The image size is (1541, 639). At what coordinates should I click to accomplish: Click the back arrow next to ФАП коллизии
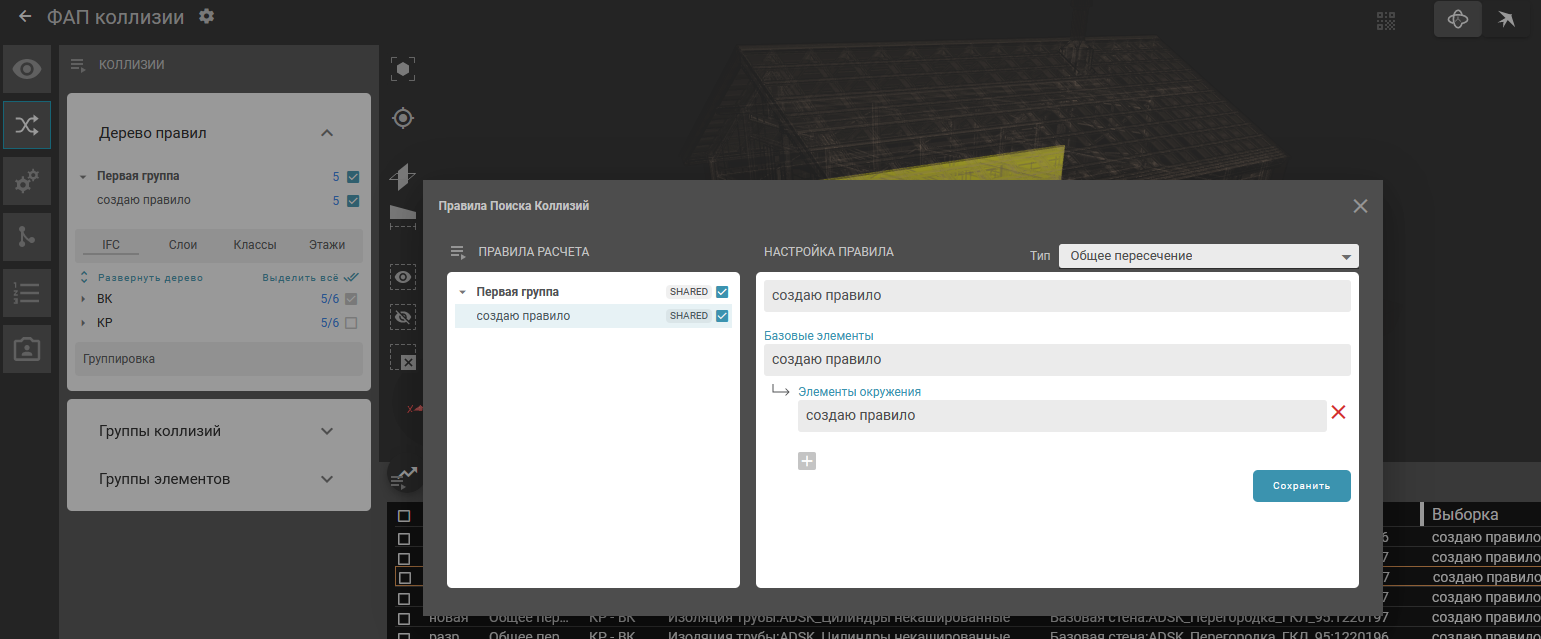(25, 17)
